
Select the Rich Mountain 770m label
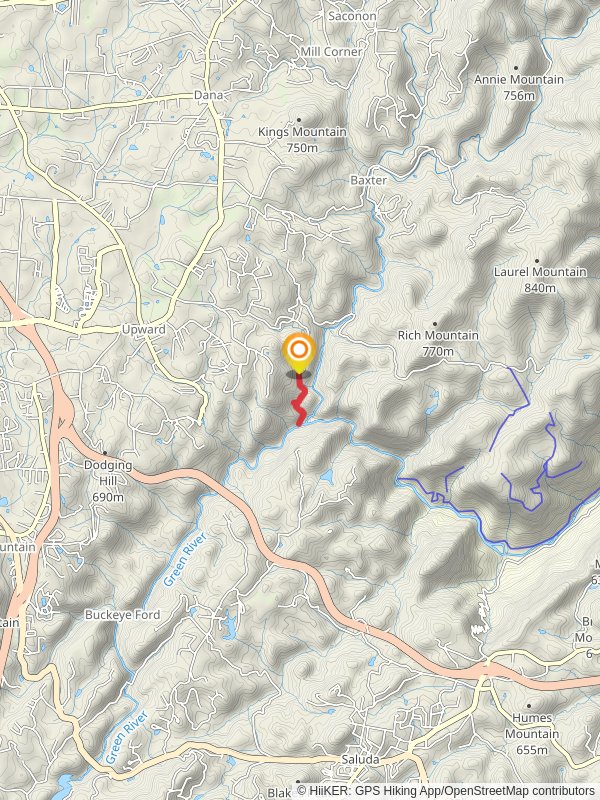[438, 343]
